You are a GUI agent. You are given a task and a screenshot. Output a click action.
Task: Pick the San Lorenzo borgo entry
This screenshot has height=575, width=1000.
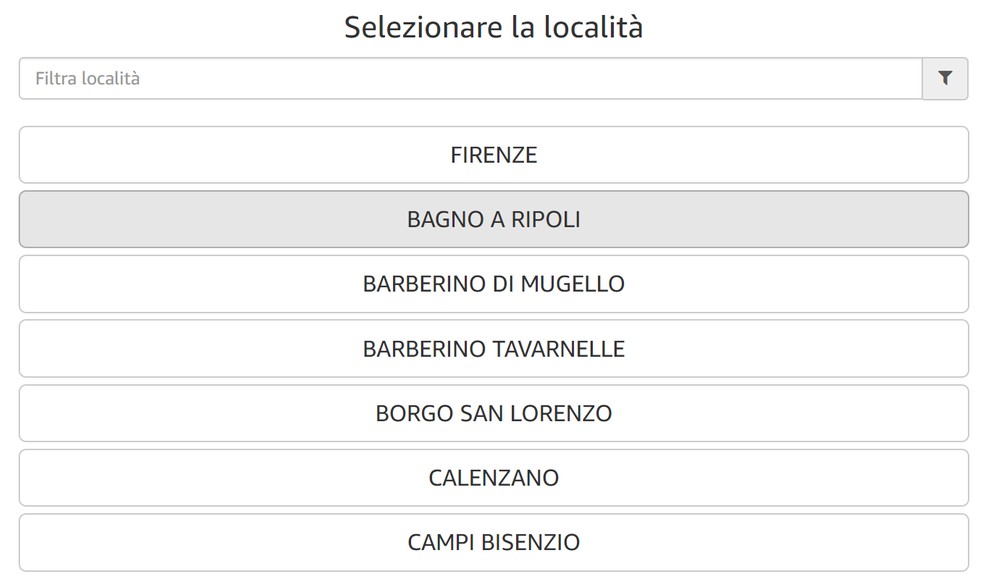494,413
